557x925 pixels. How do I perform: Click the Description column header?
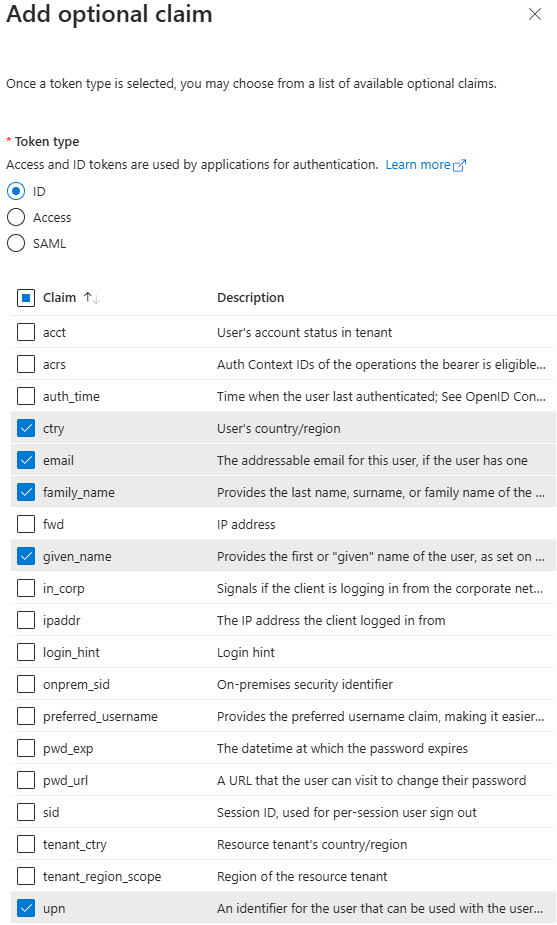point(250,298)
